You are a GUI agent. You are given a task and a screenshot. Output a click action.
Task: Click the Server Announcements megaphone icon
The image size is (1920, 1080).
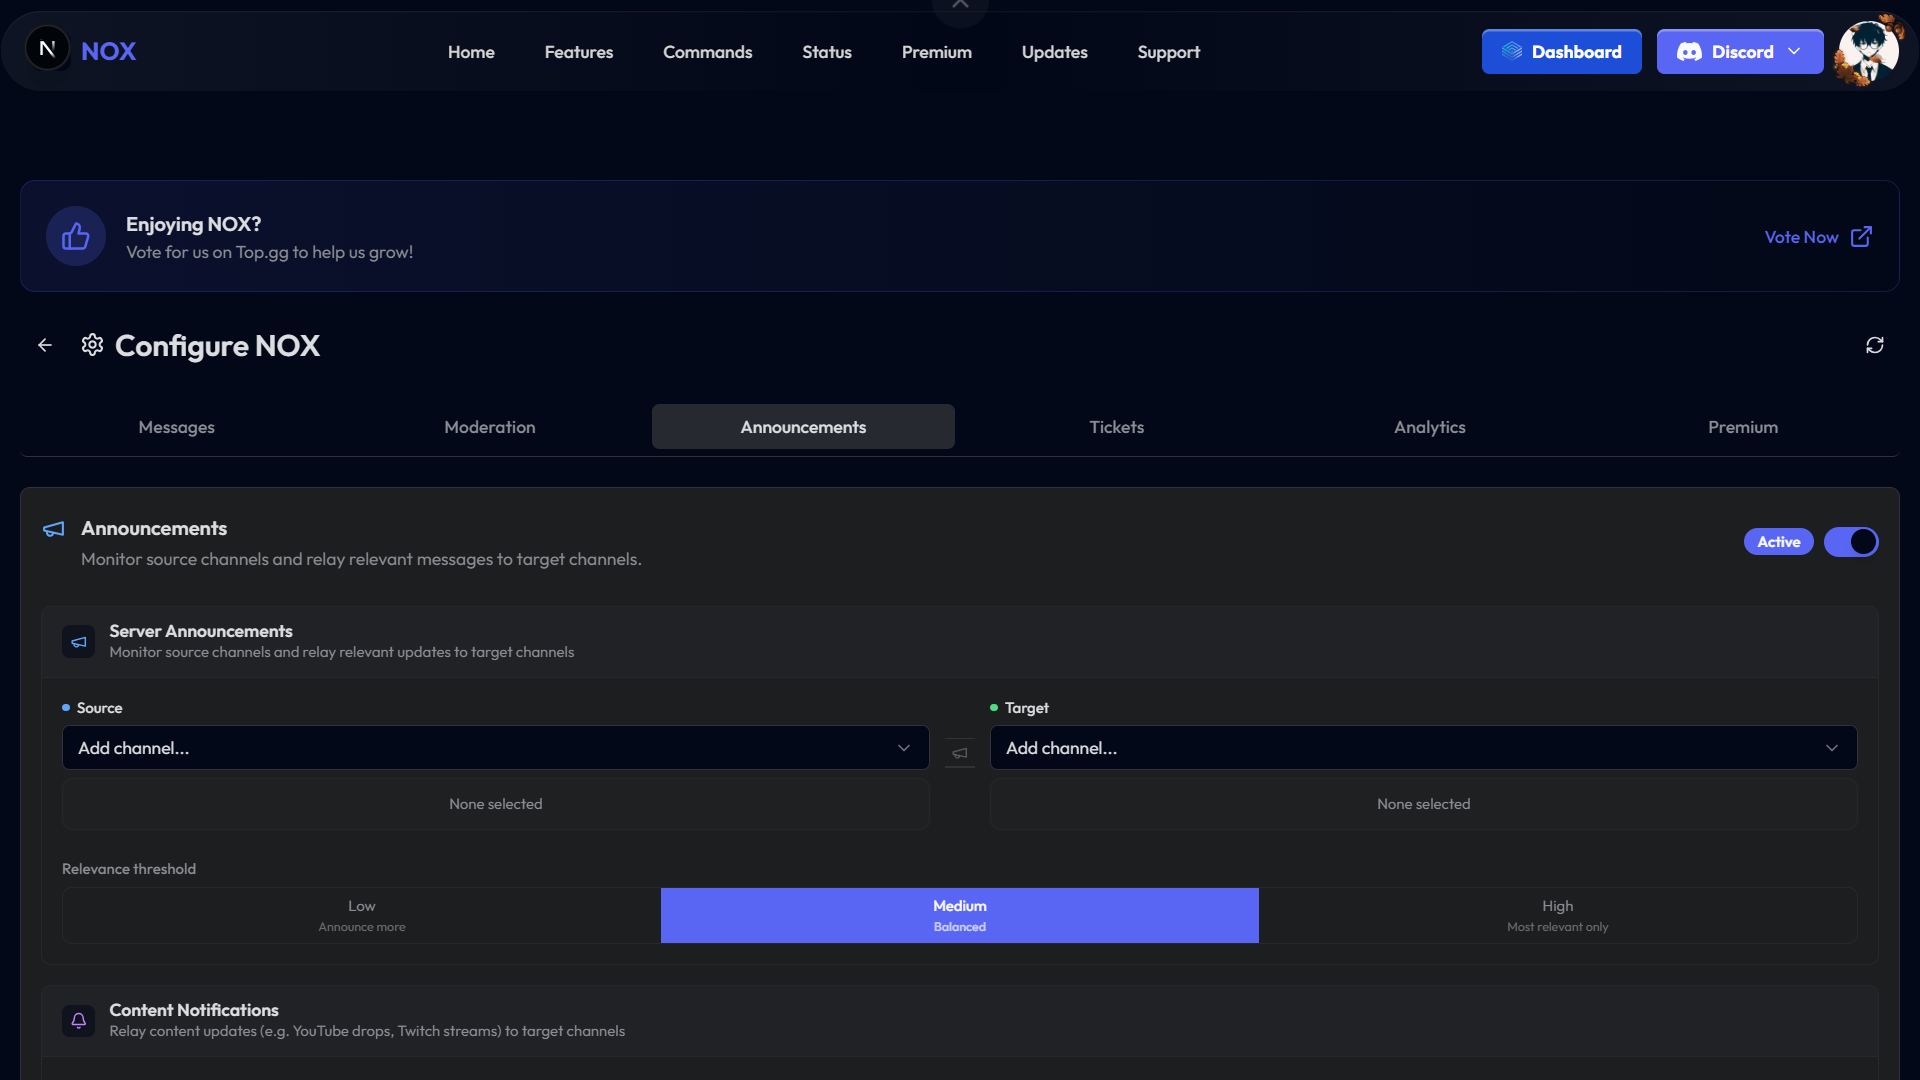click(x=79, y=642)
